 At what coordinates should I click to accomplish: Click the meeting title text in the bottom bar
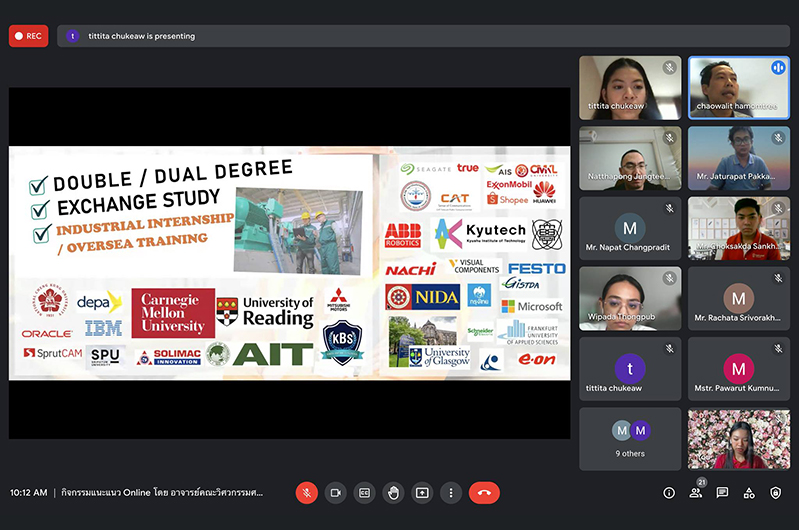(162, 493)
